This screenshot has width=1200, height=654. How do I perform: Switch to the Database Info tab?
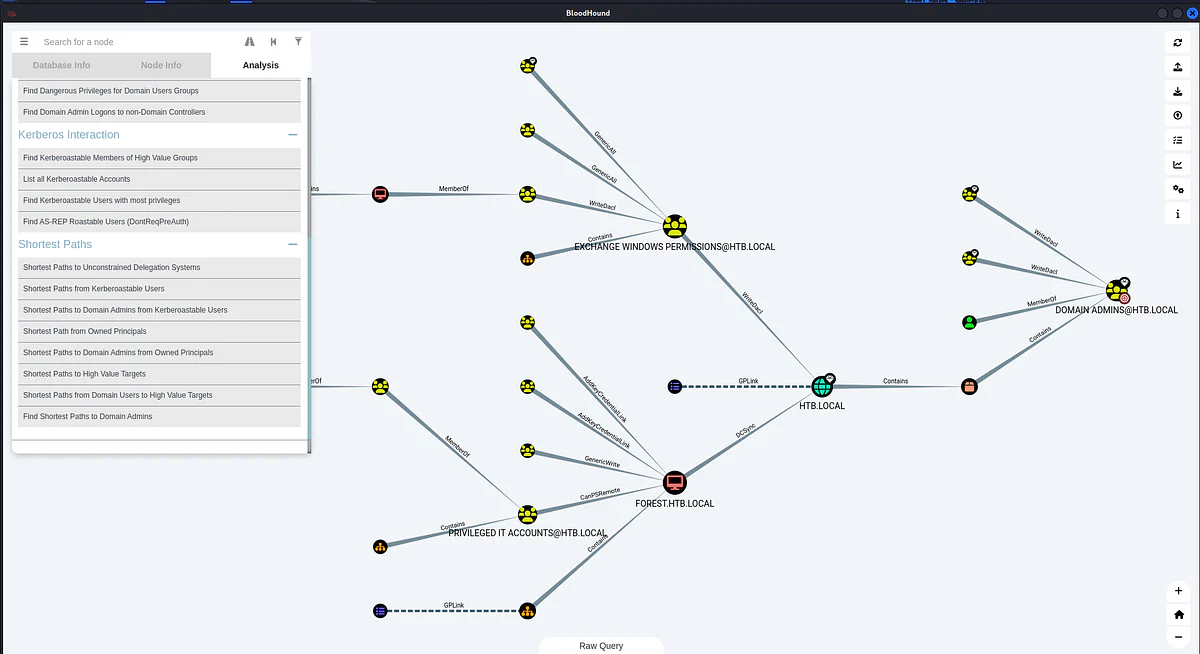[x=62, y=65]
